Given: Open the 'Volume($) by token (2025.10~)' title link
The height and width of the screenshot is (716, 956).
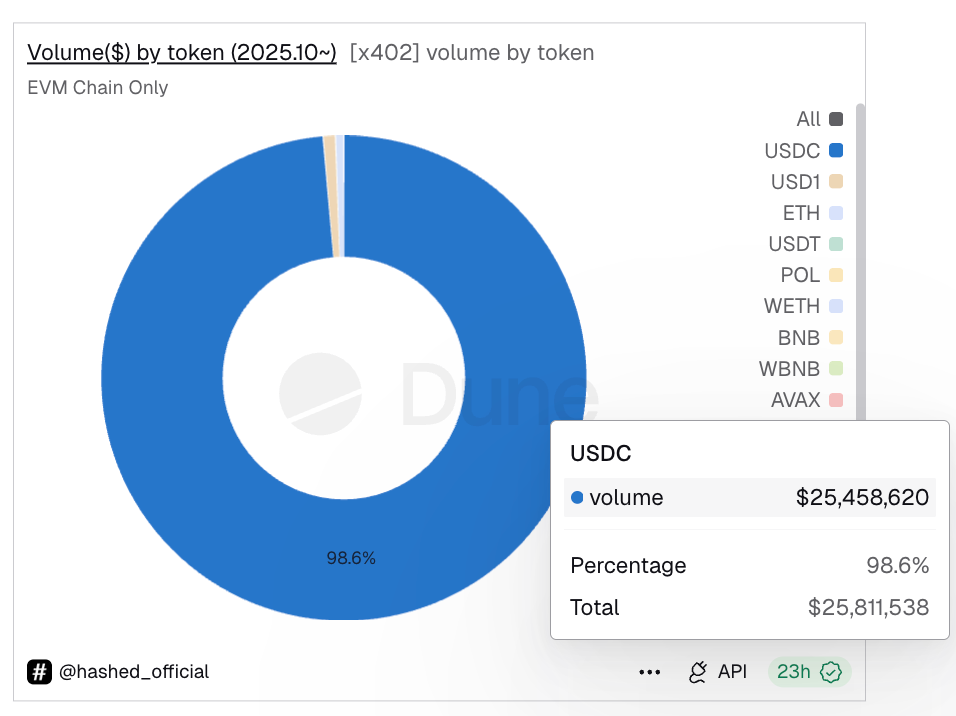Looking at the screenshot, I should pyautogui.click(x=181, y=52).
